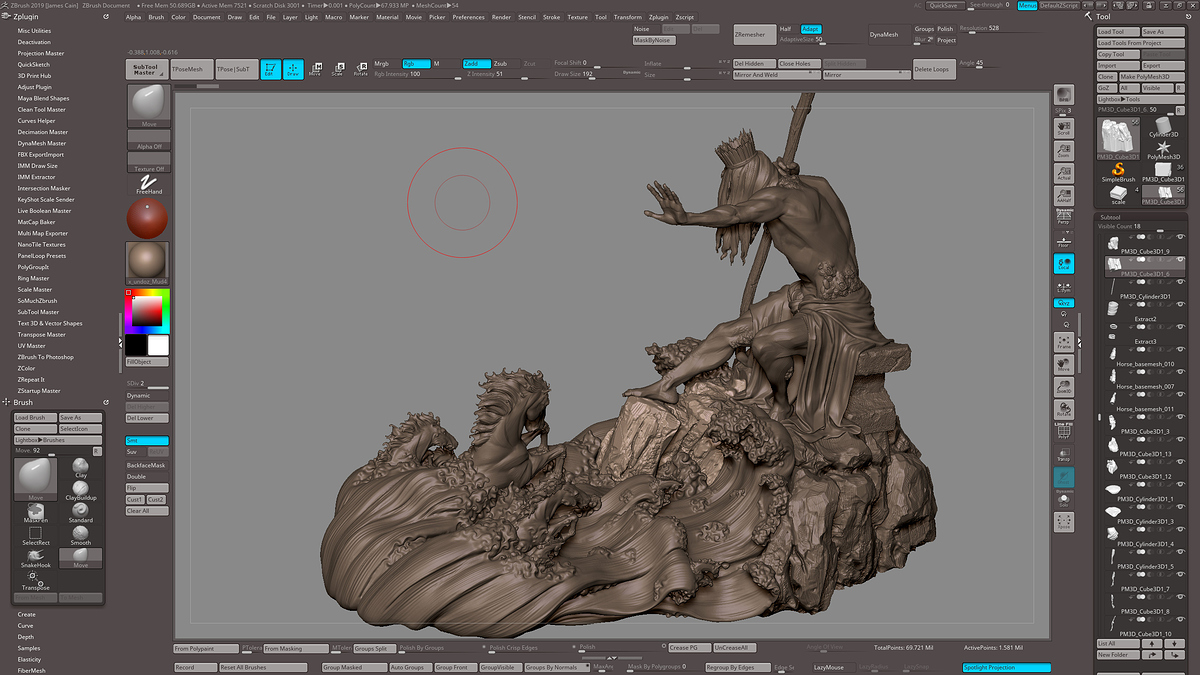
Task: Toggle Persp perspective view
Action: pyautogui.click(x=1063, y=217)
